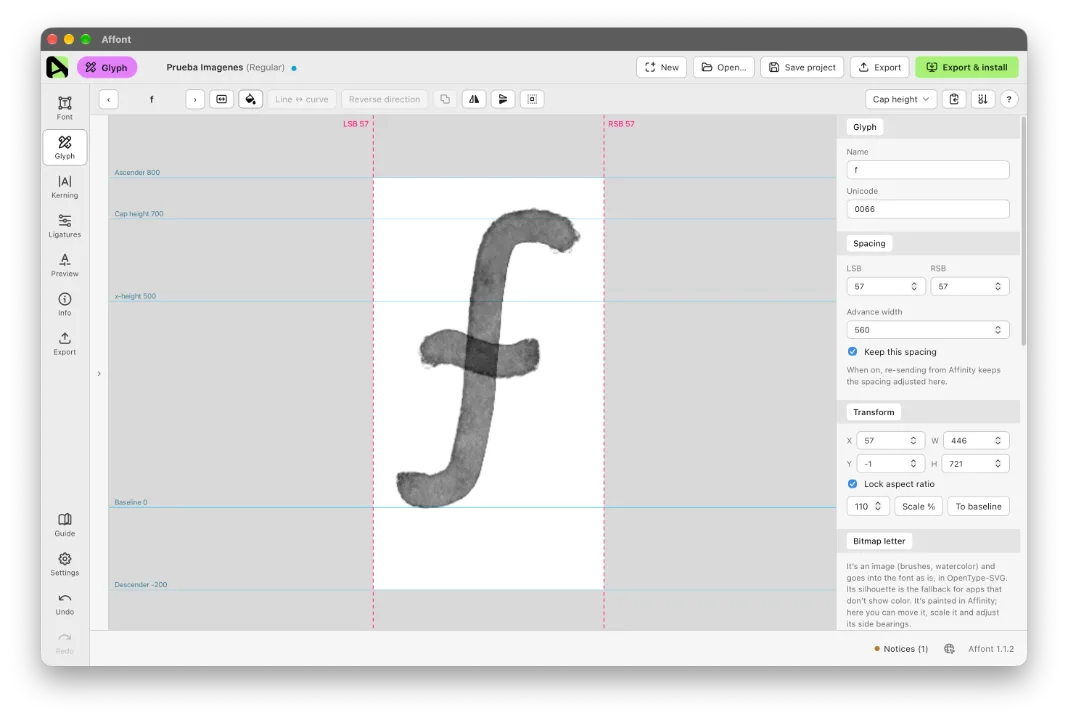
Task: Switch to the Kerning section
Action: [x=65, y=186]
